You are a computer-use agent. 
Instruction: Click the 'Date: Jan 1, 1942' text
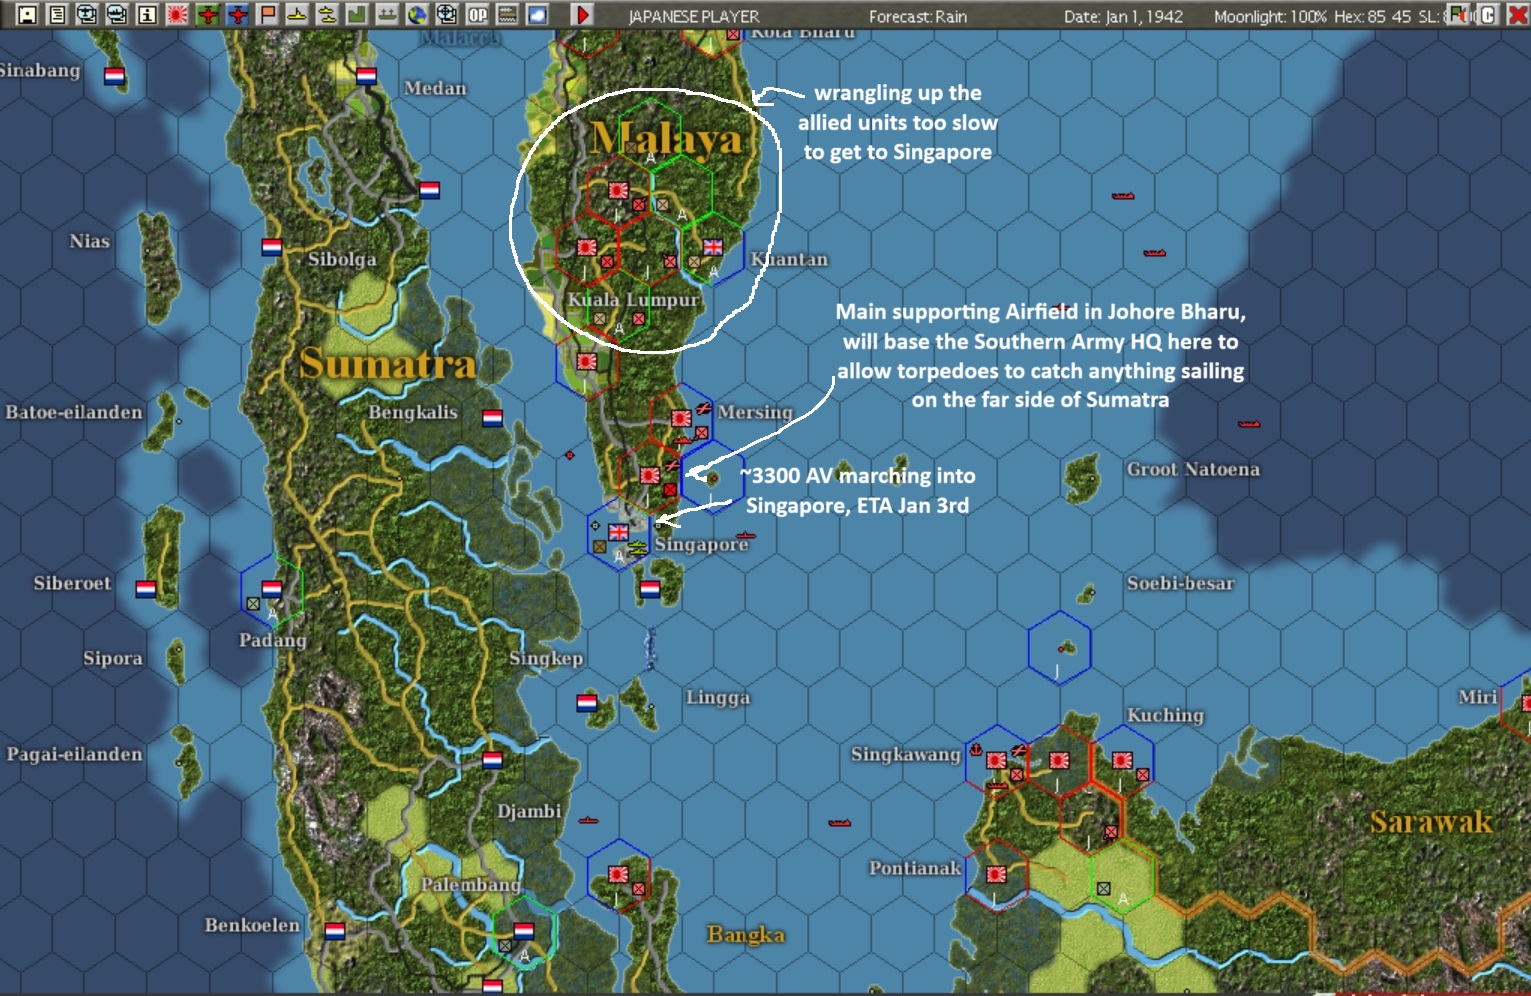click(1123, 16)
